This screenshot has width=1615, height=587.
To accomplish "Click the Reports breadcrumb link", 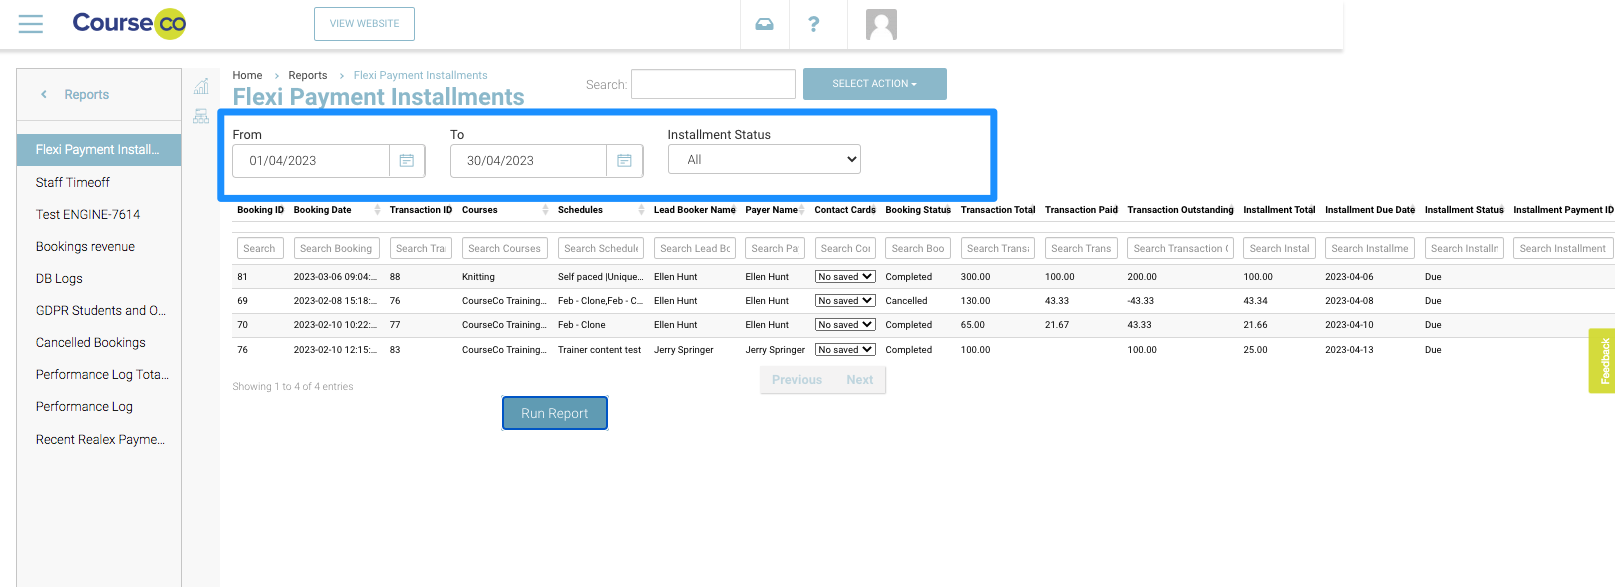I will [307, 76].
